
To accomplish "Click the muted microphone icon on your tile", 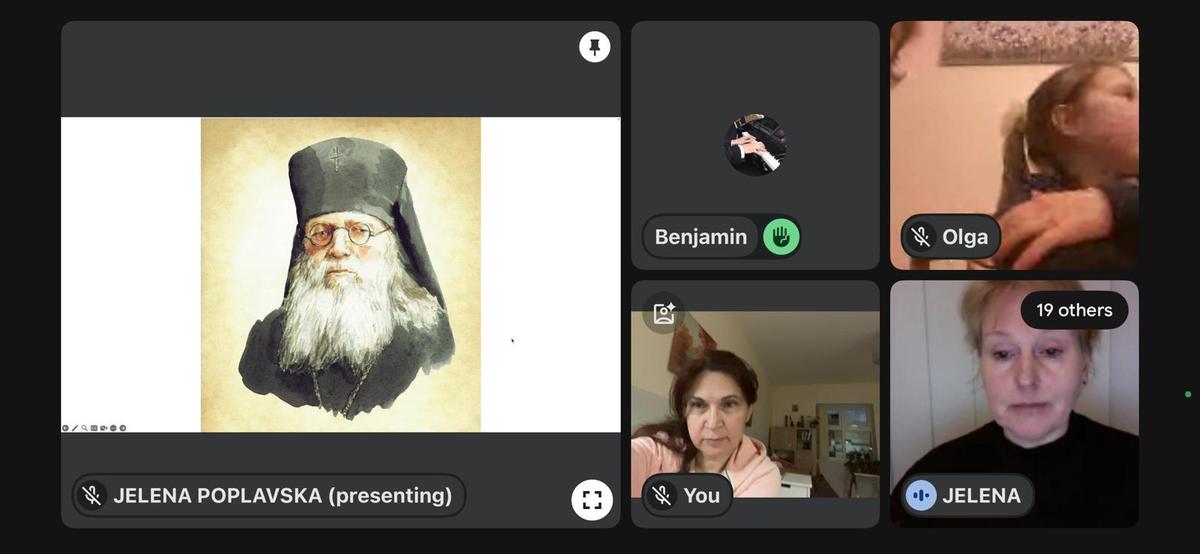I will pos(661,495).
